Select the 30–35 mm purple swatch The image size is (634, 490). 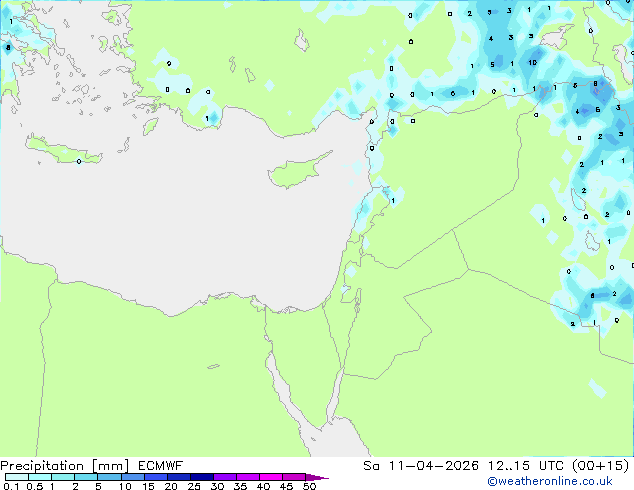tap(225, 477)
